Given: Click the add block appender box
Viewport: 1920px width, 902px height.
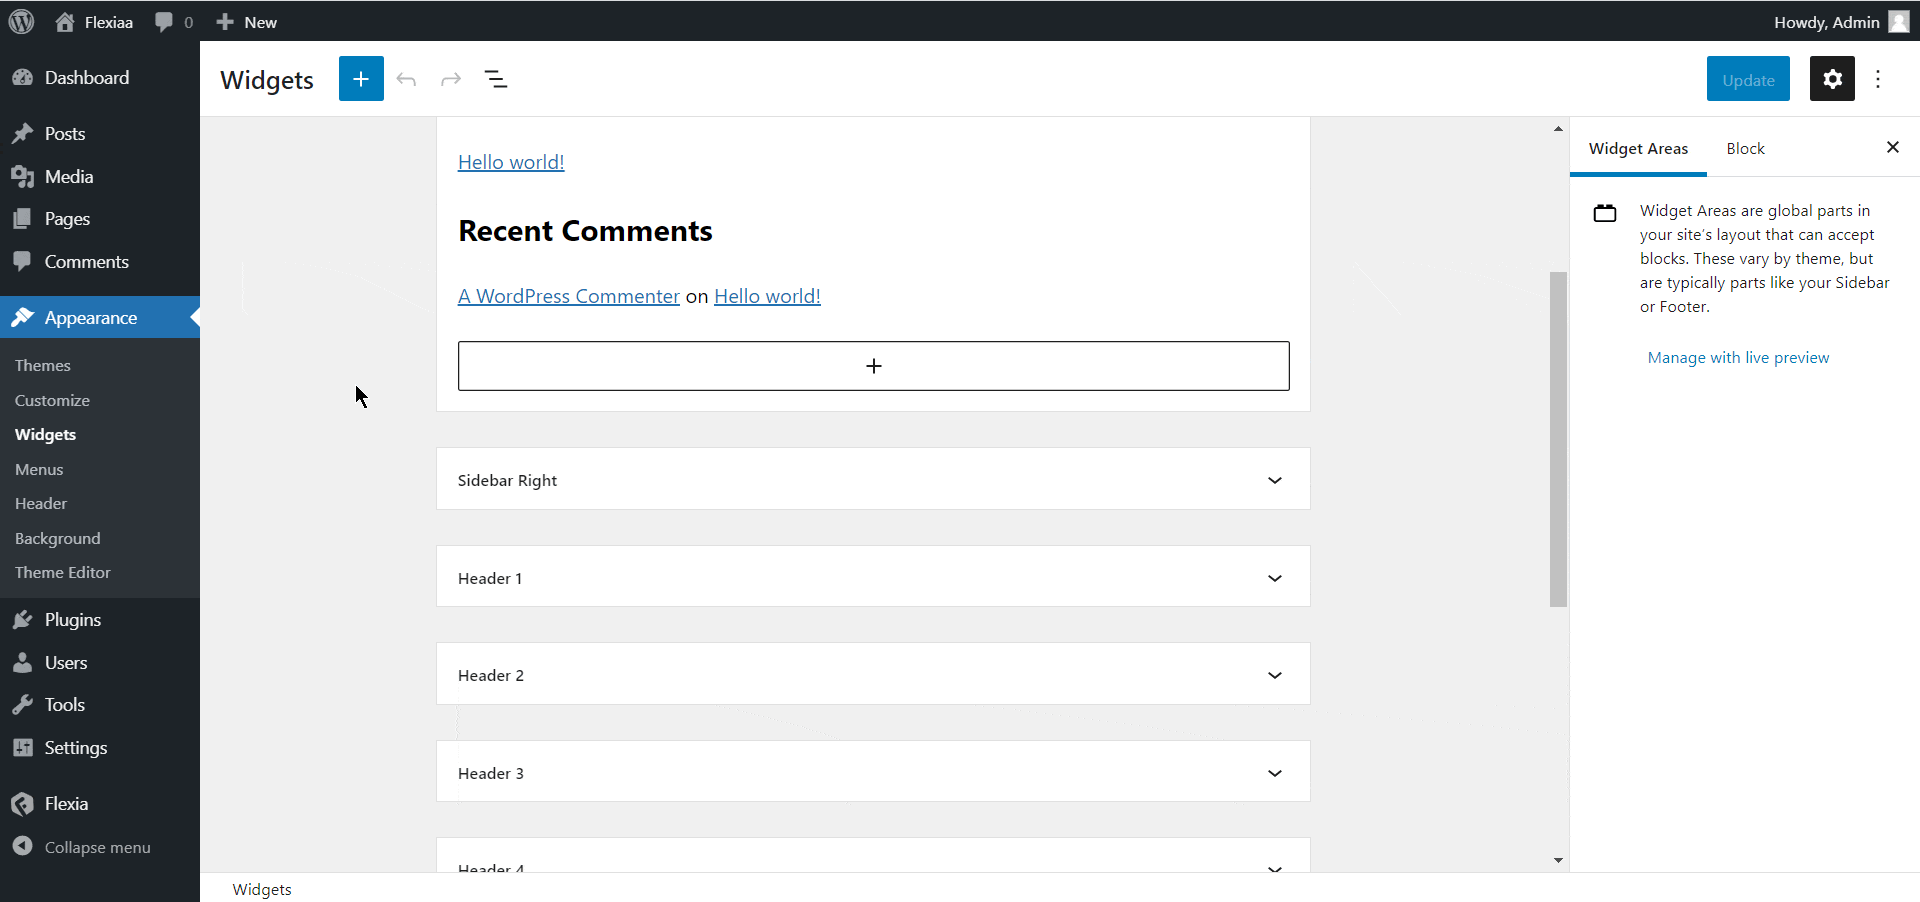Looking at the screenshot, I should (x=873, y=366).
